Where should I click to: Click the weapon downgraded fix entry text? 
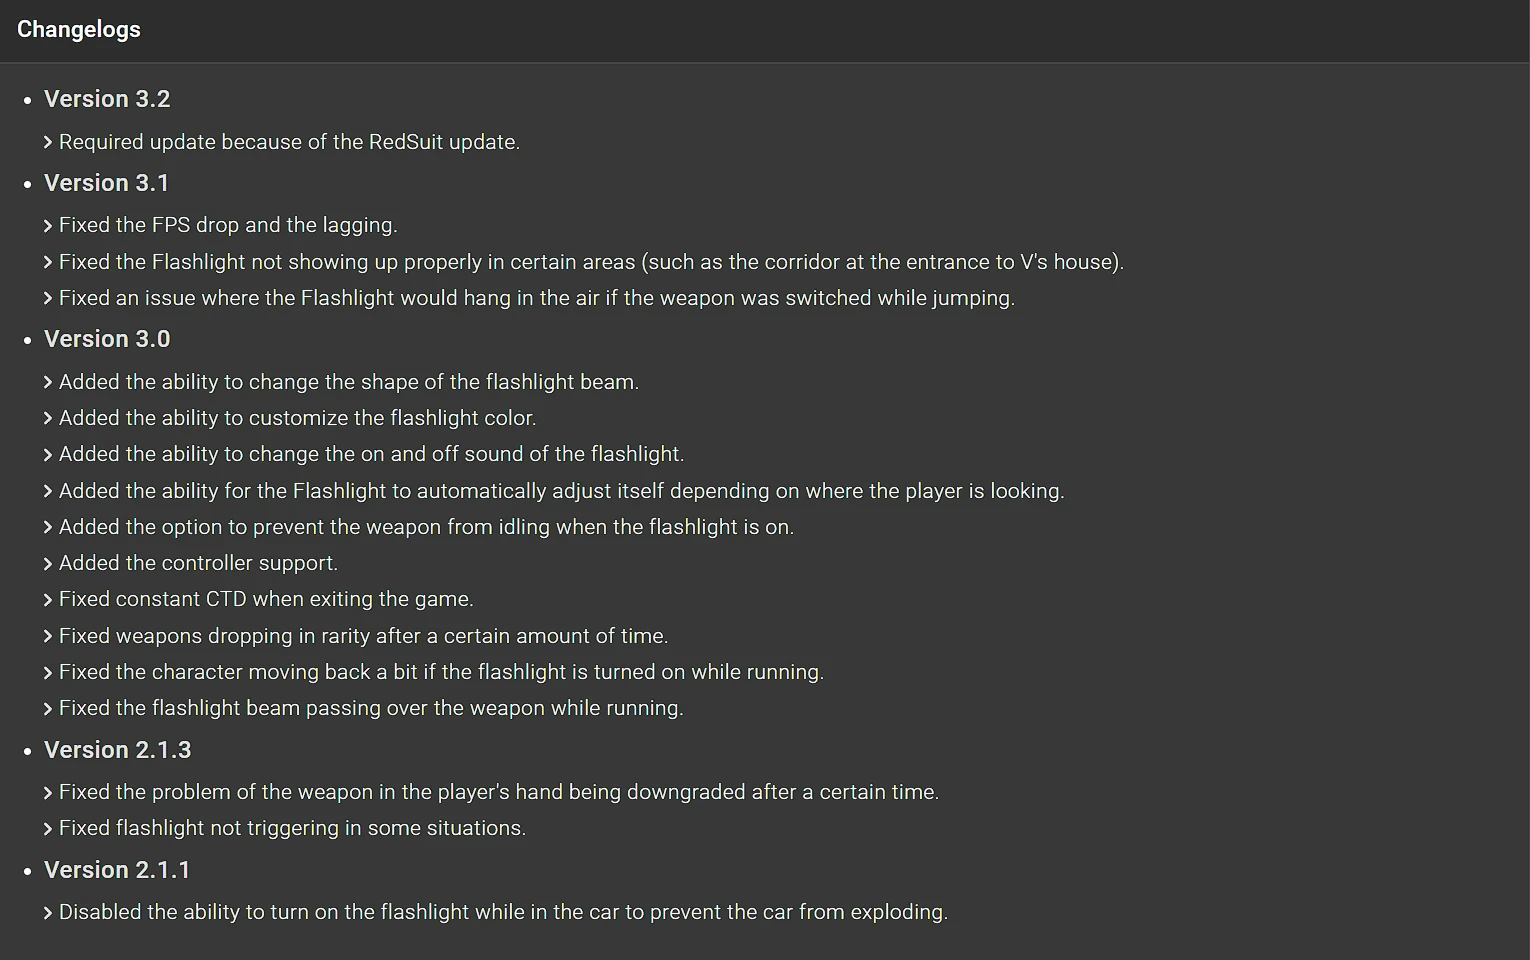[x=499, y=792]
